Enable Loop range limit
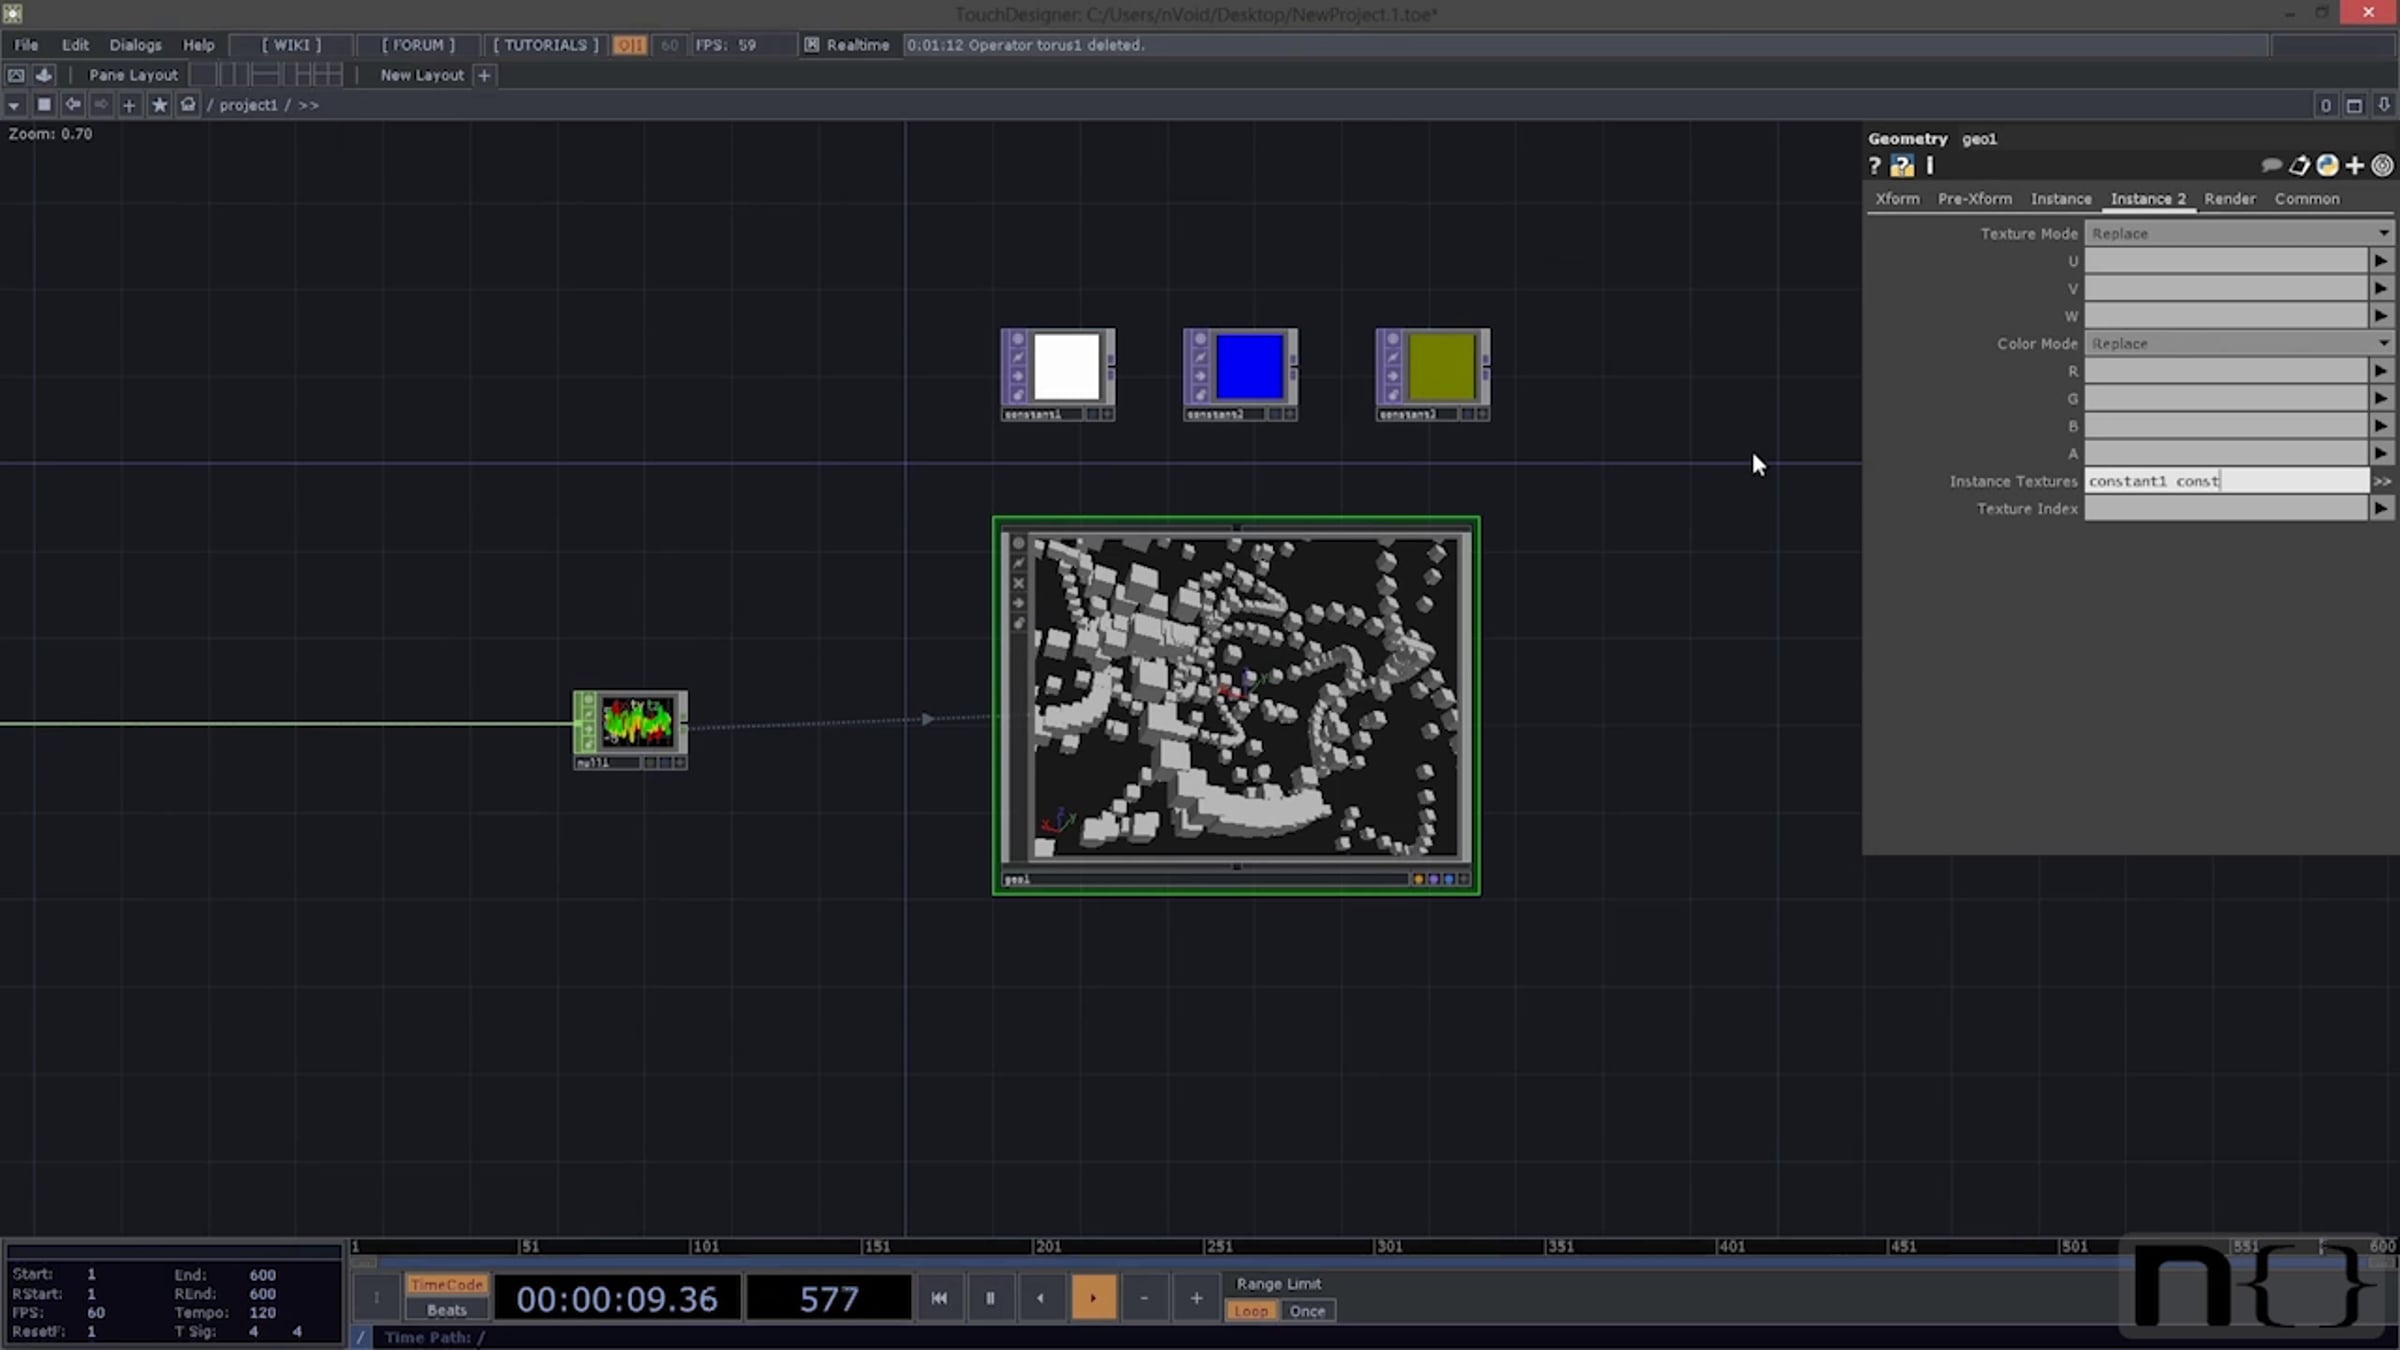This screenshot has width=2400, height=1350. (x=1251, y=1311)
